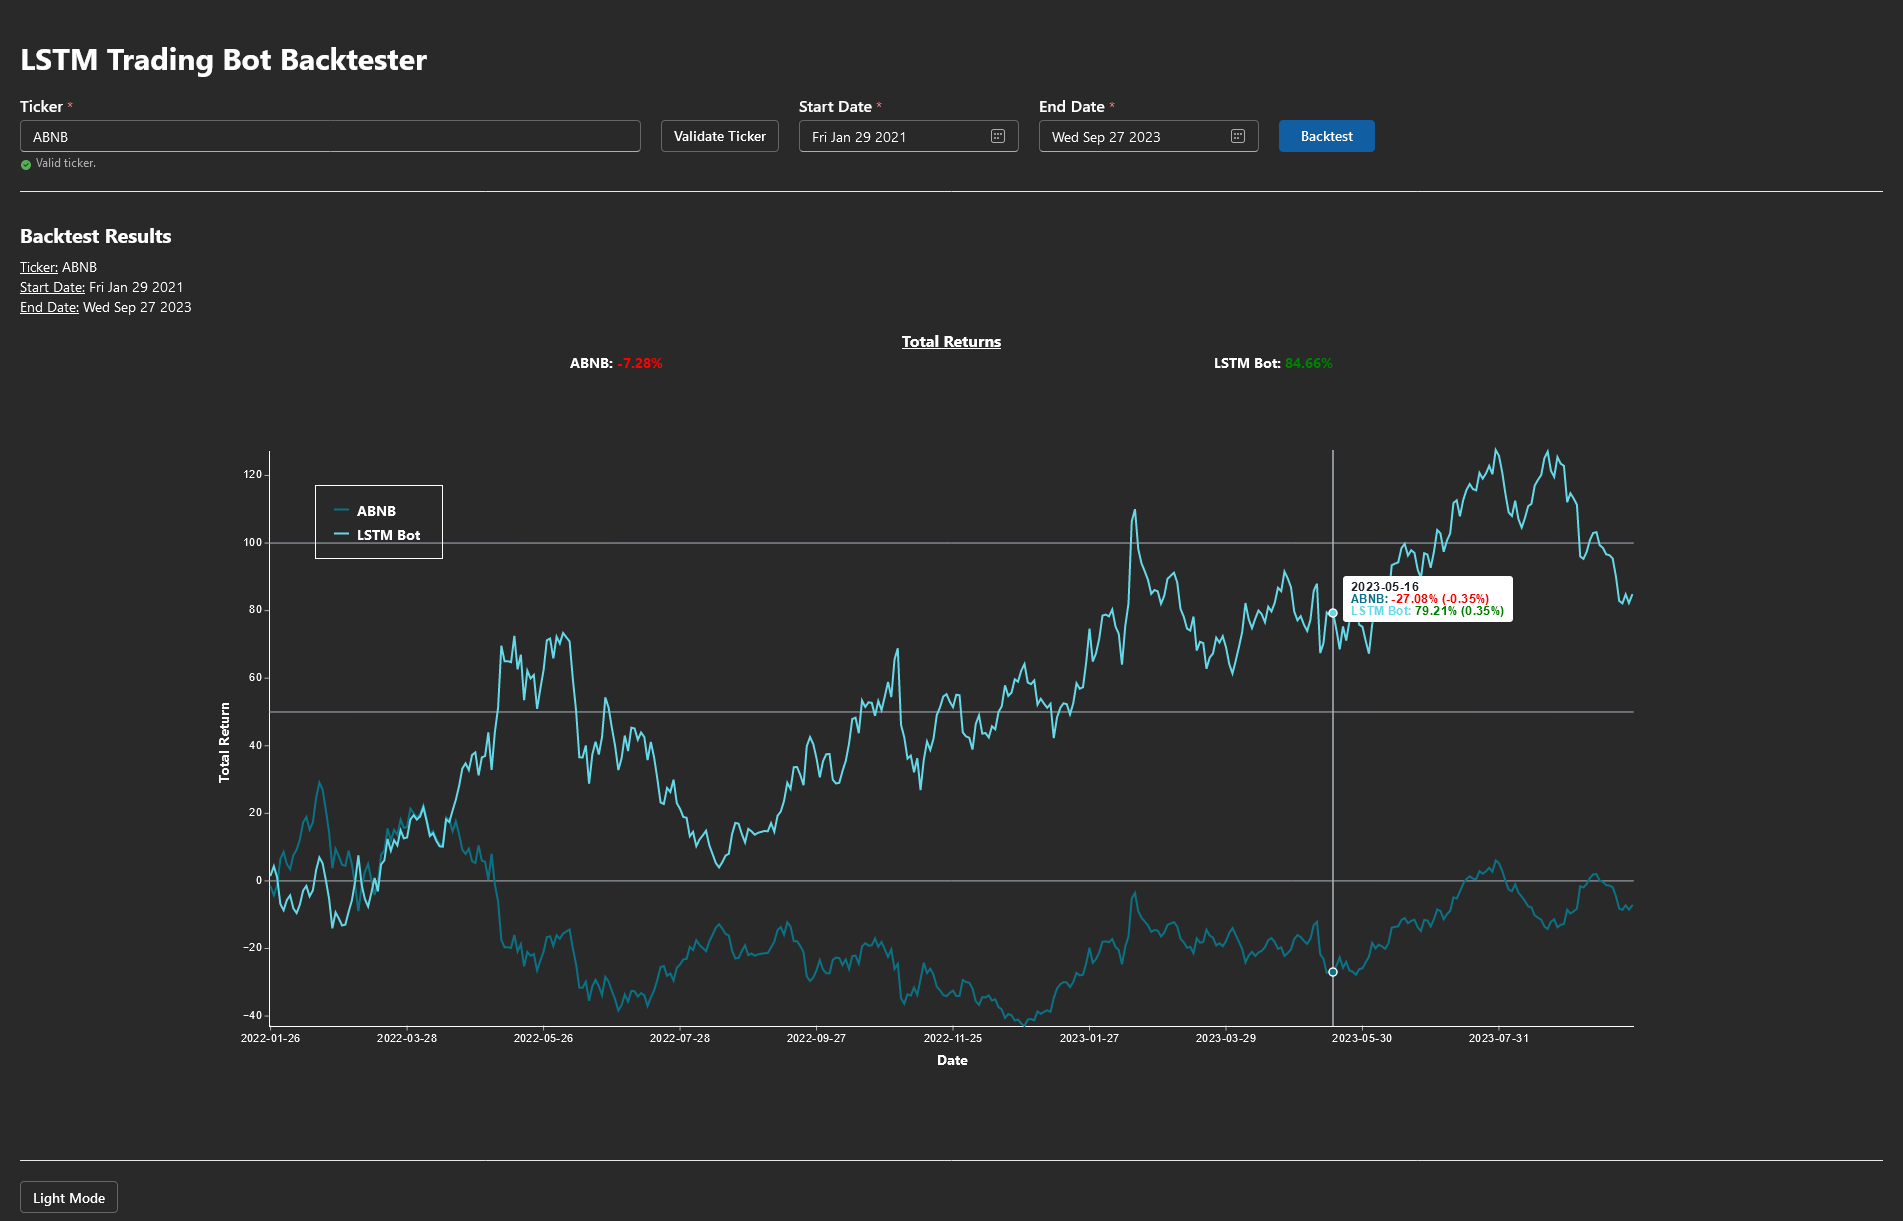1903x1221 pixels.
Task: Click the Total Return y-axis title
Action: click(224, 742)
